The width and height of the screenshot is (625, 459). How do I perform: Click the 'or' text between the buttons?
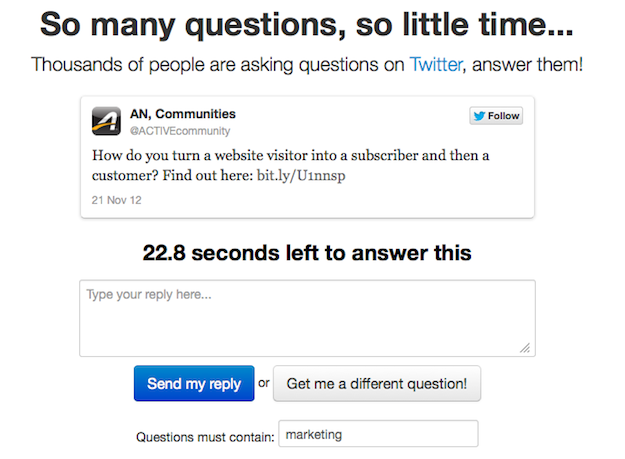264,384
